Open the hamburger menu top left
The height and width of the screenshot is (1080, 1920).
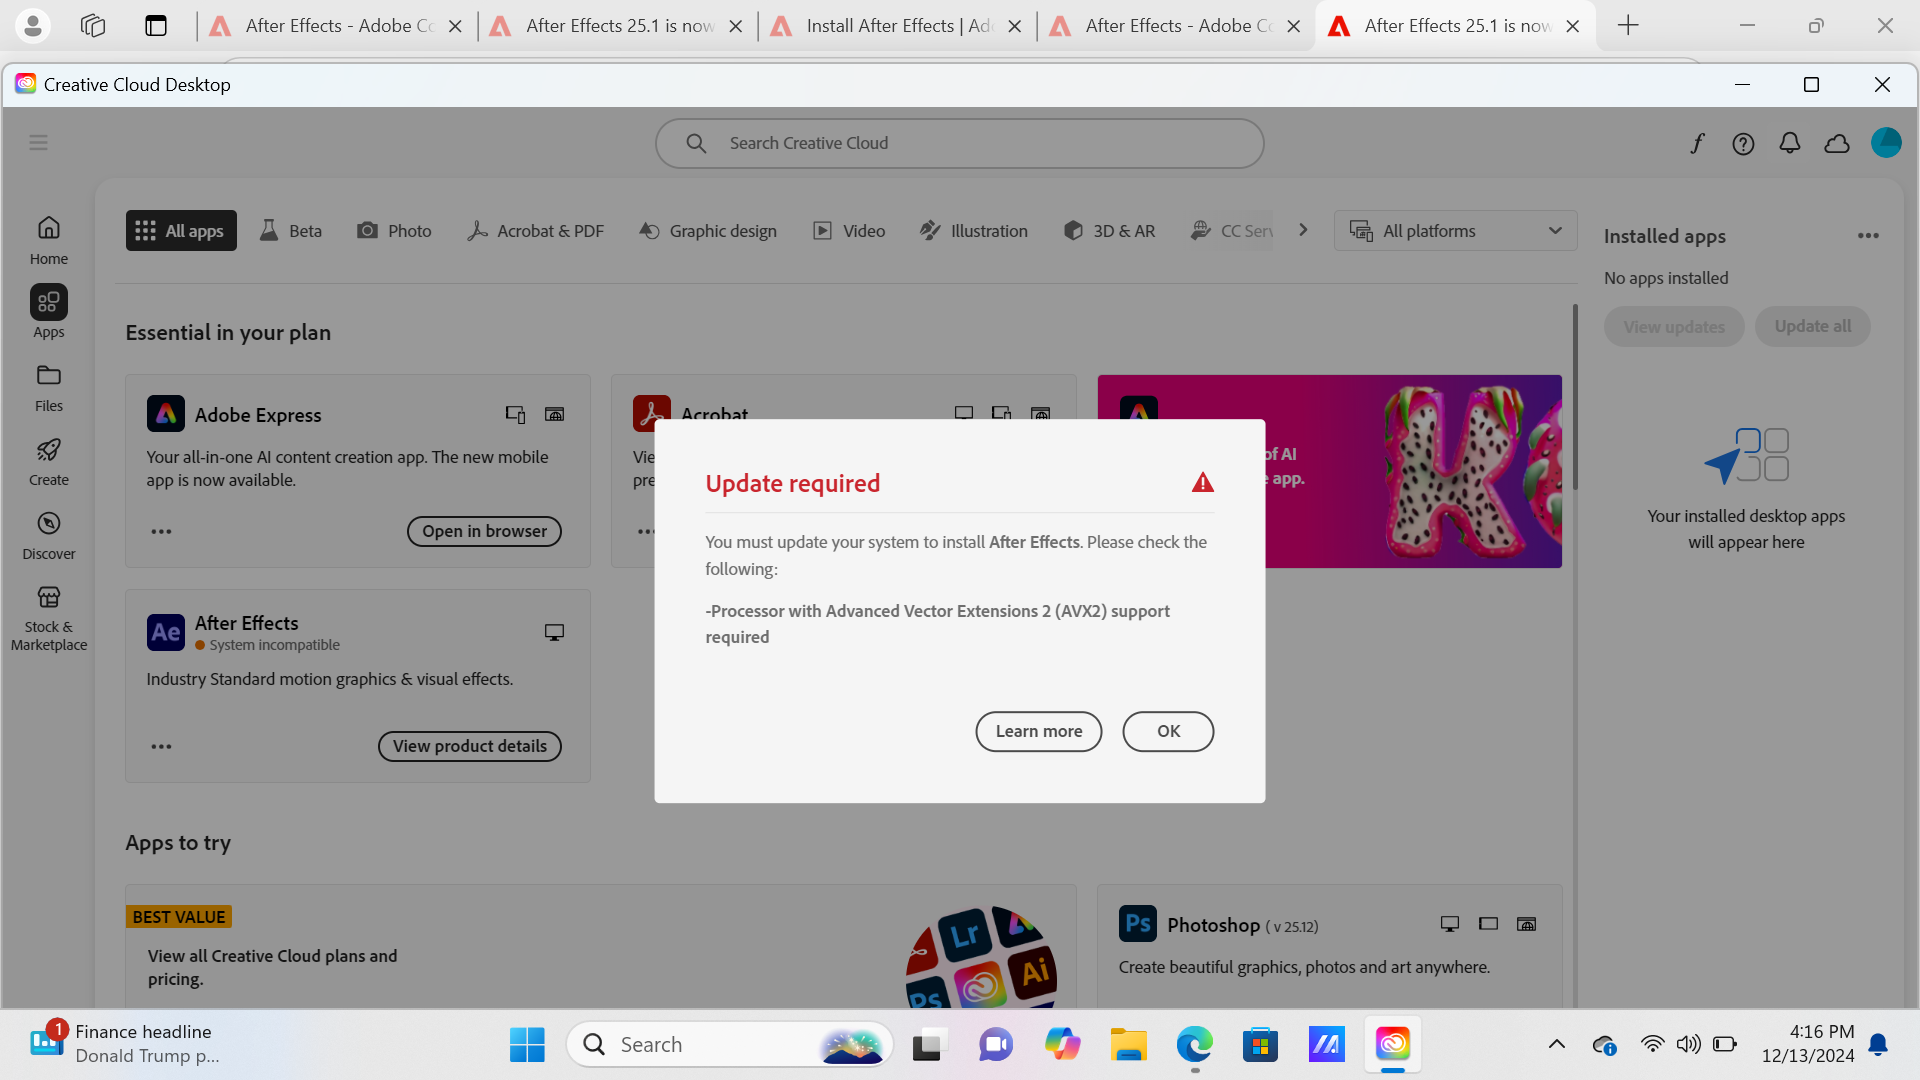(38, 142)
